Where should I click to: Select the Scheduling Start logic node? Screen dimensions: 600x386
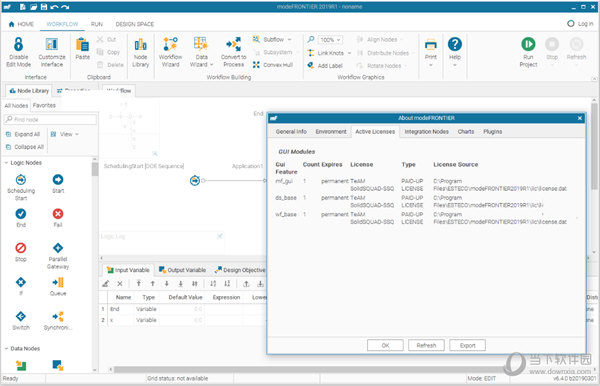click(x=21, y=179)
